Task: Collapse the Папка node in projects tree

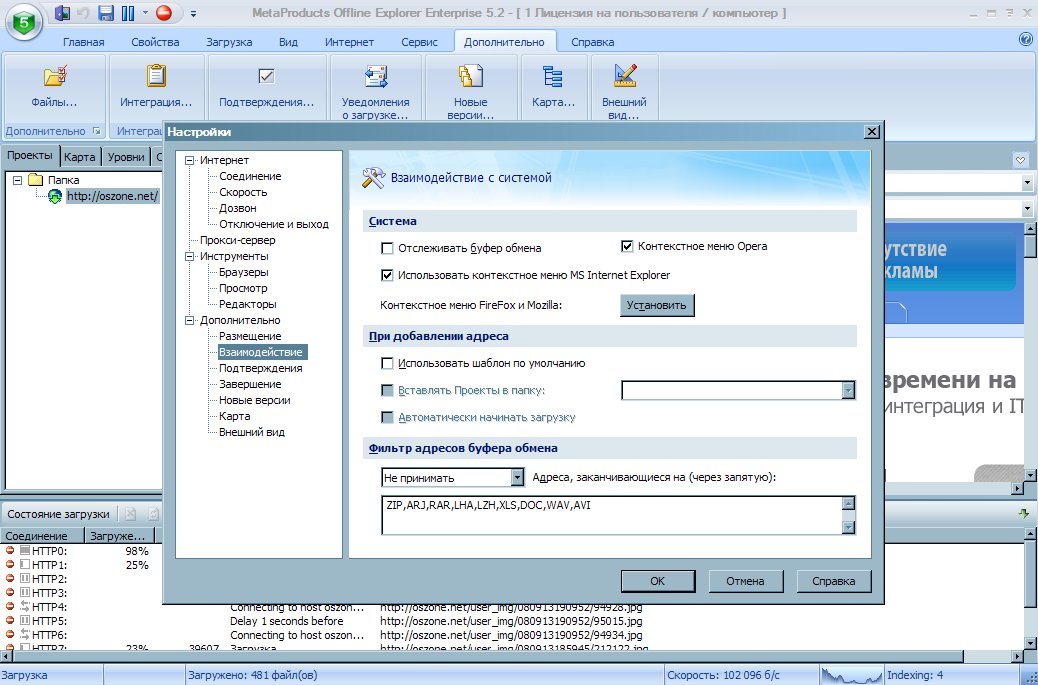Action: (18, 180)
